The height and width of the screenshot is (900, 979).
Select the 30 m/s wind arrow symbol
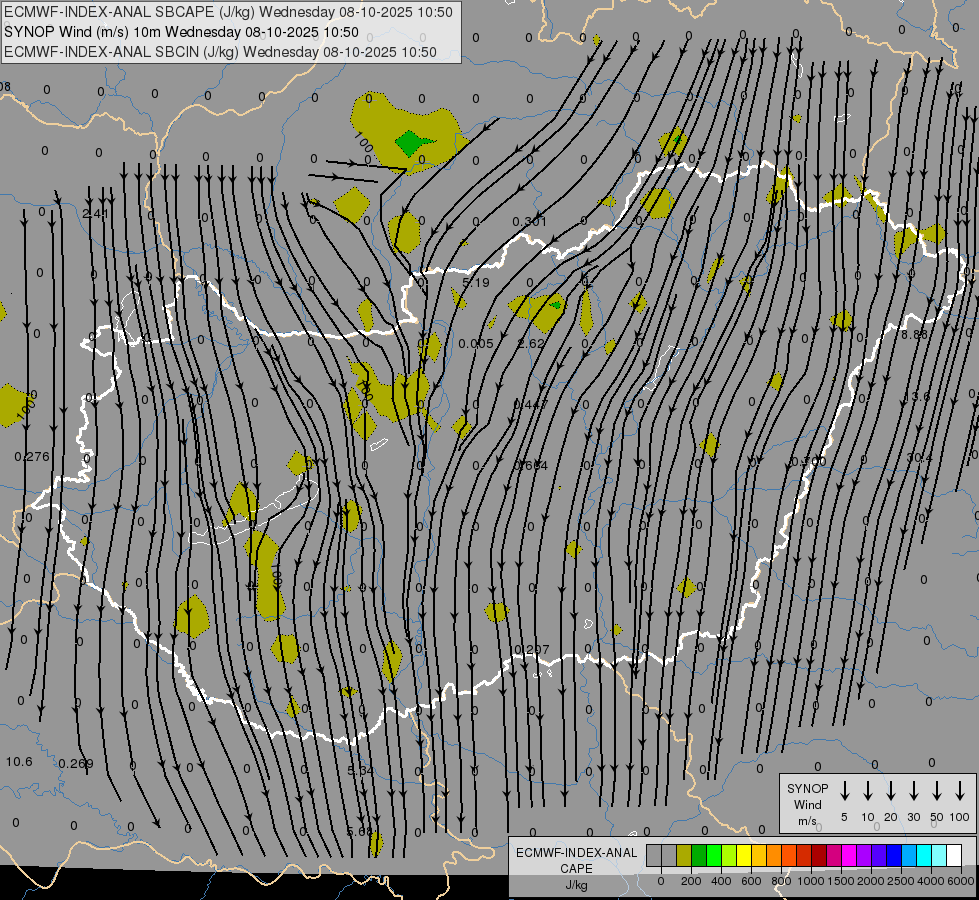pyautogui.click(x=914, y=791)
